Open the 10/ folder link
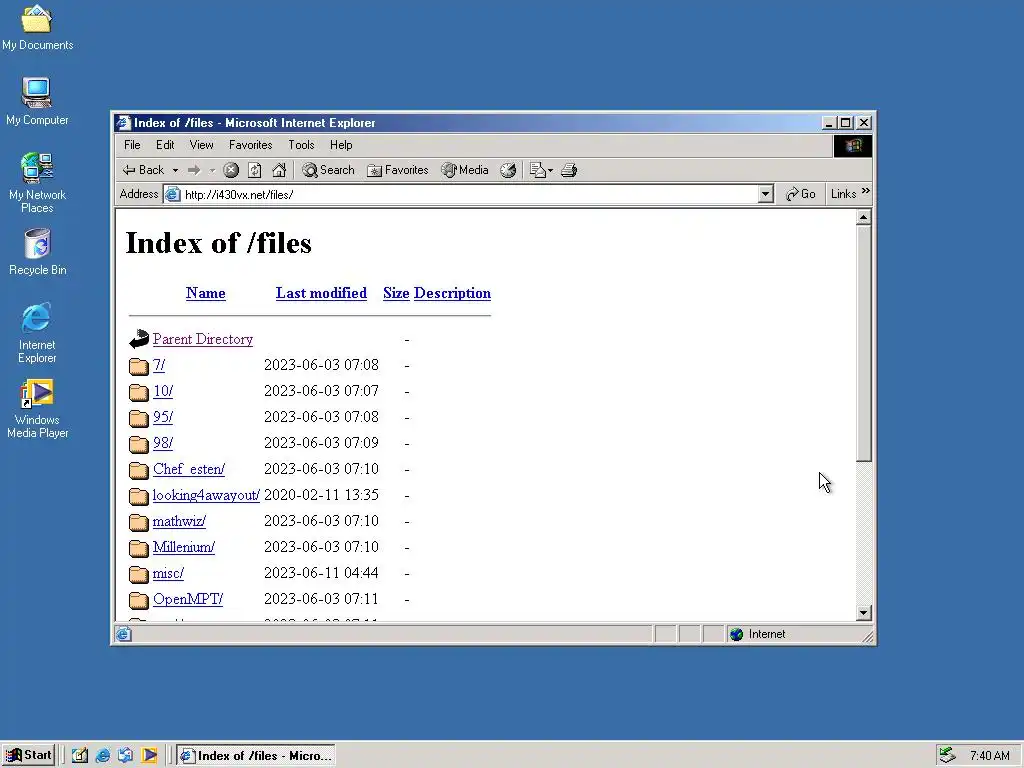 (163, 391)
